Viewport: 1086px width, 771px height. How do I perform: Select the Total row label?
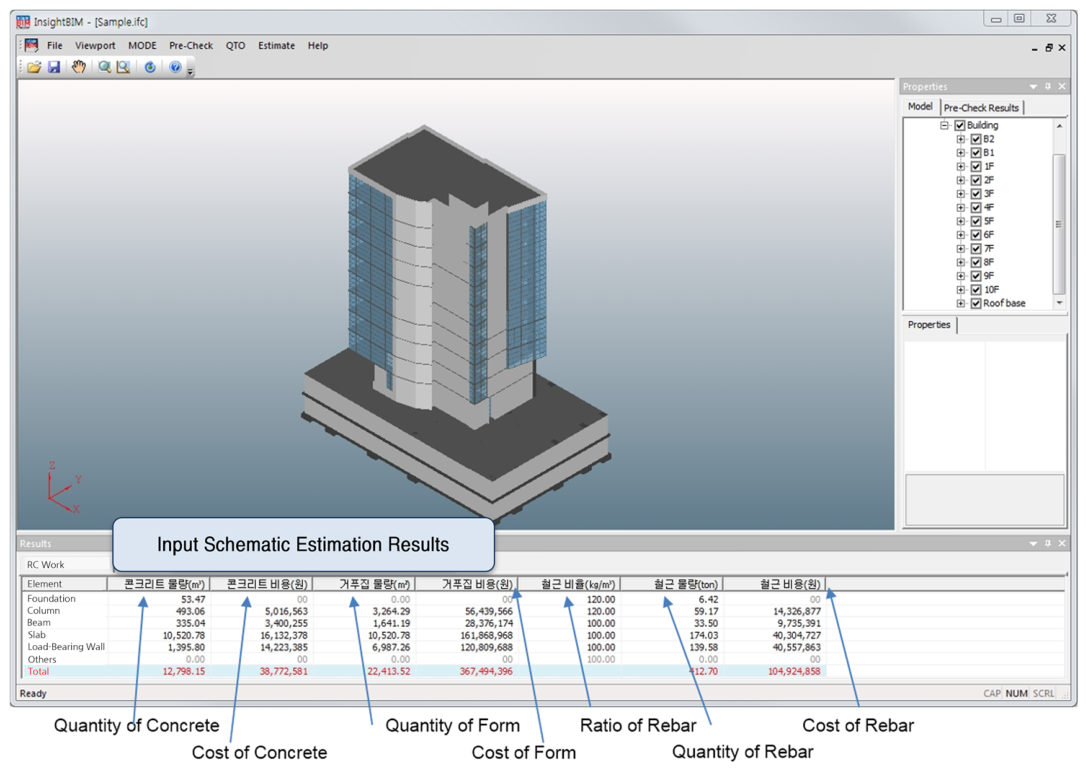coord(38,671)
